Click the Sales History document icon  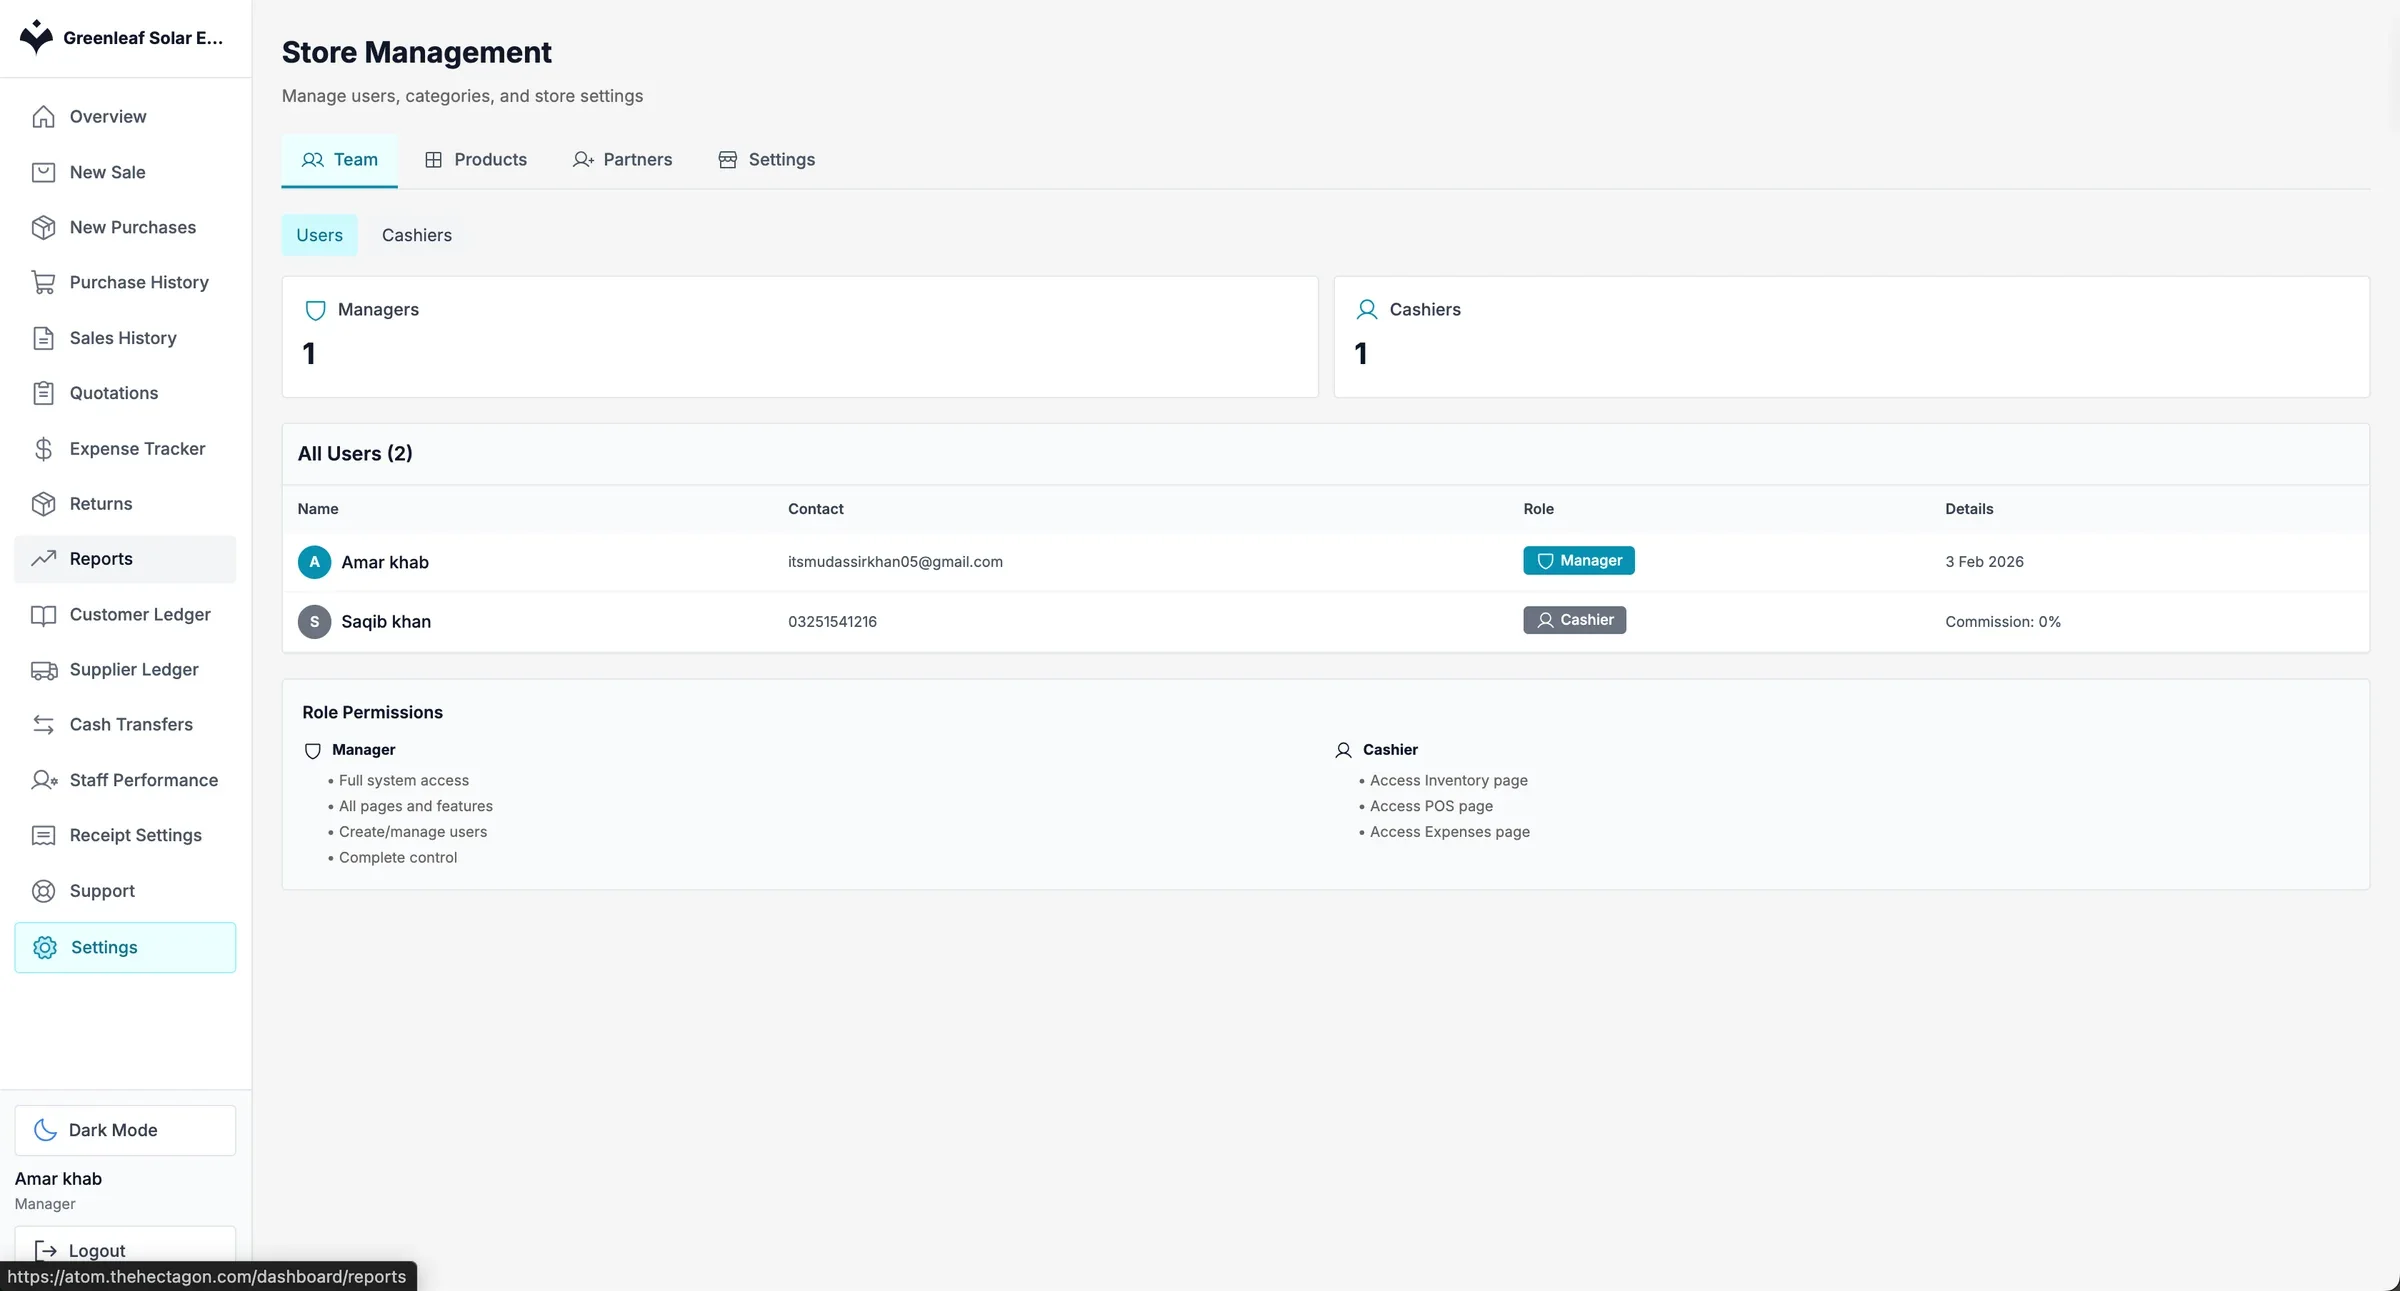click(x=43, y=338)
